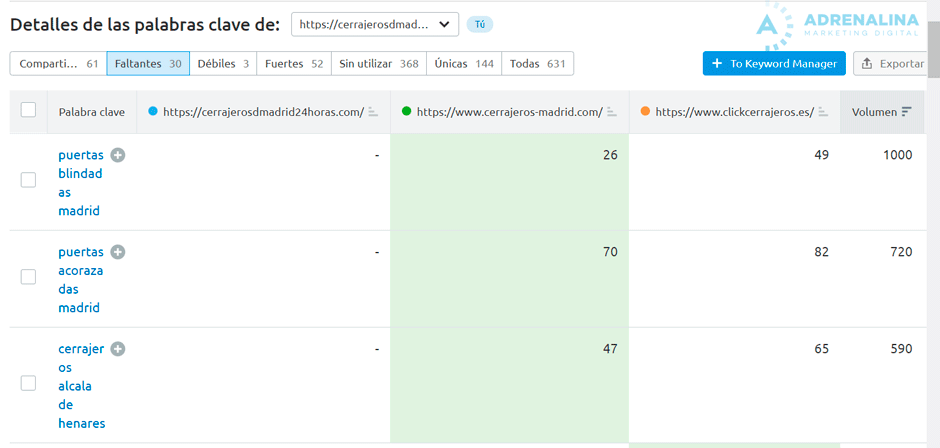Click the orange dot of clickcerrajeros.es
This screenshot has width=940, height=448.
point(645,112)
